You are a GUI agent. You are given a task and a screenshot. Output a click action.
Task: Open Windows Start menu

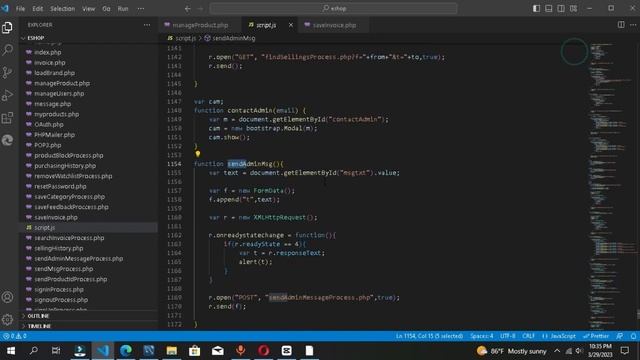(11, 351)
